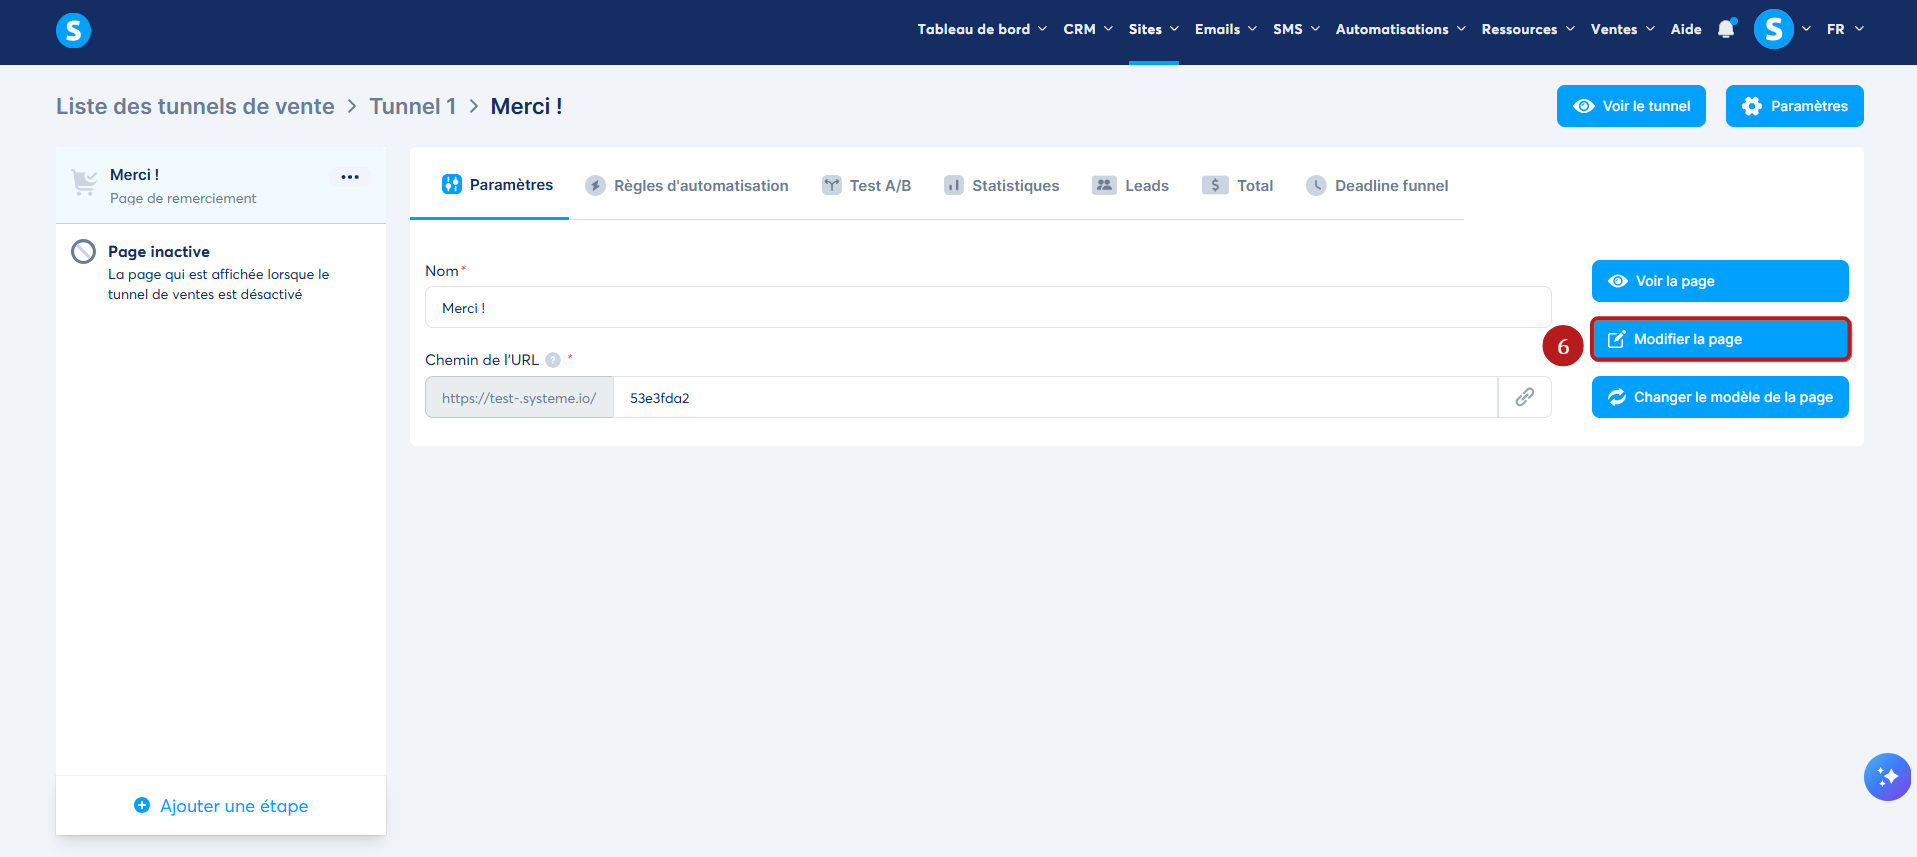Click the Statistiques bar chart icon
The height and width of the screenshot is (857, 1917).
954,185
